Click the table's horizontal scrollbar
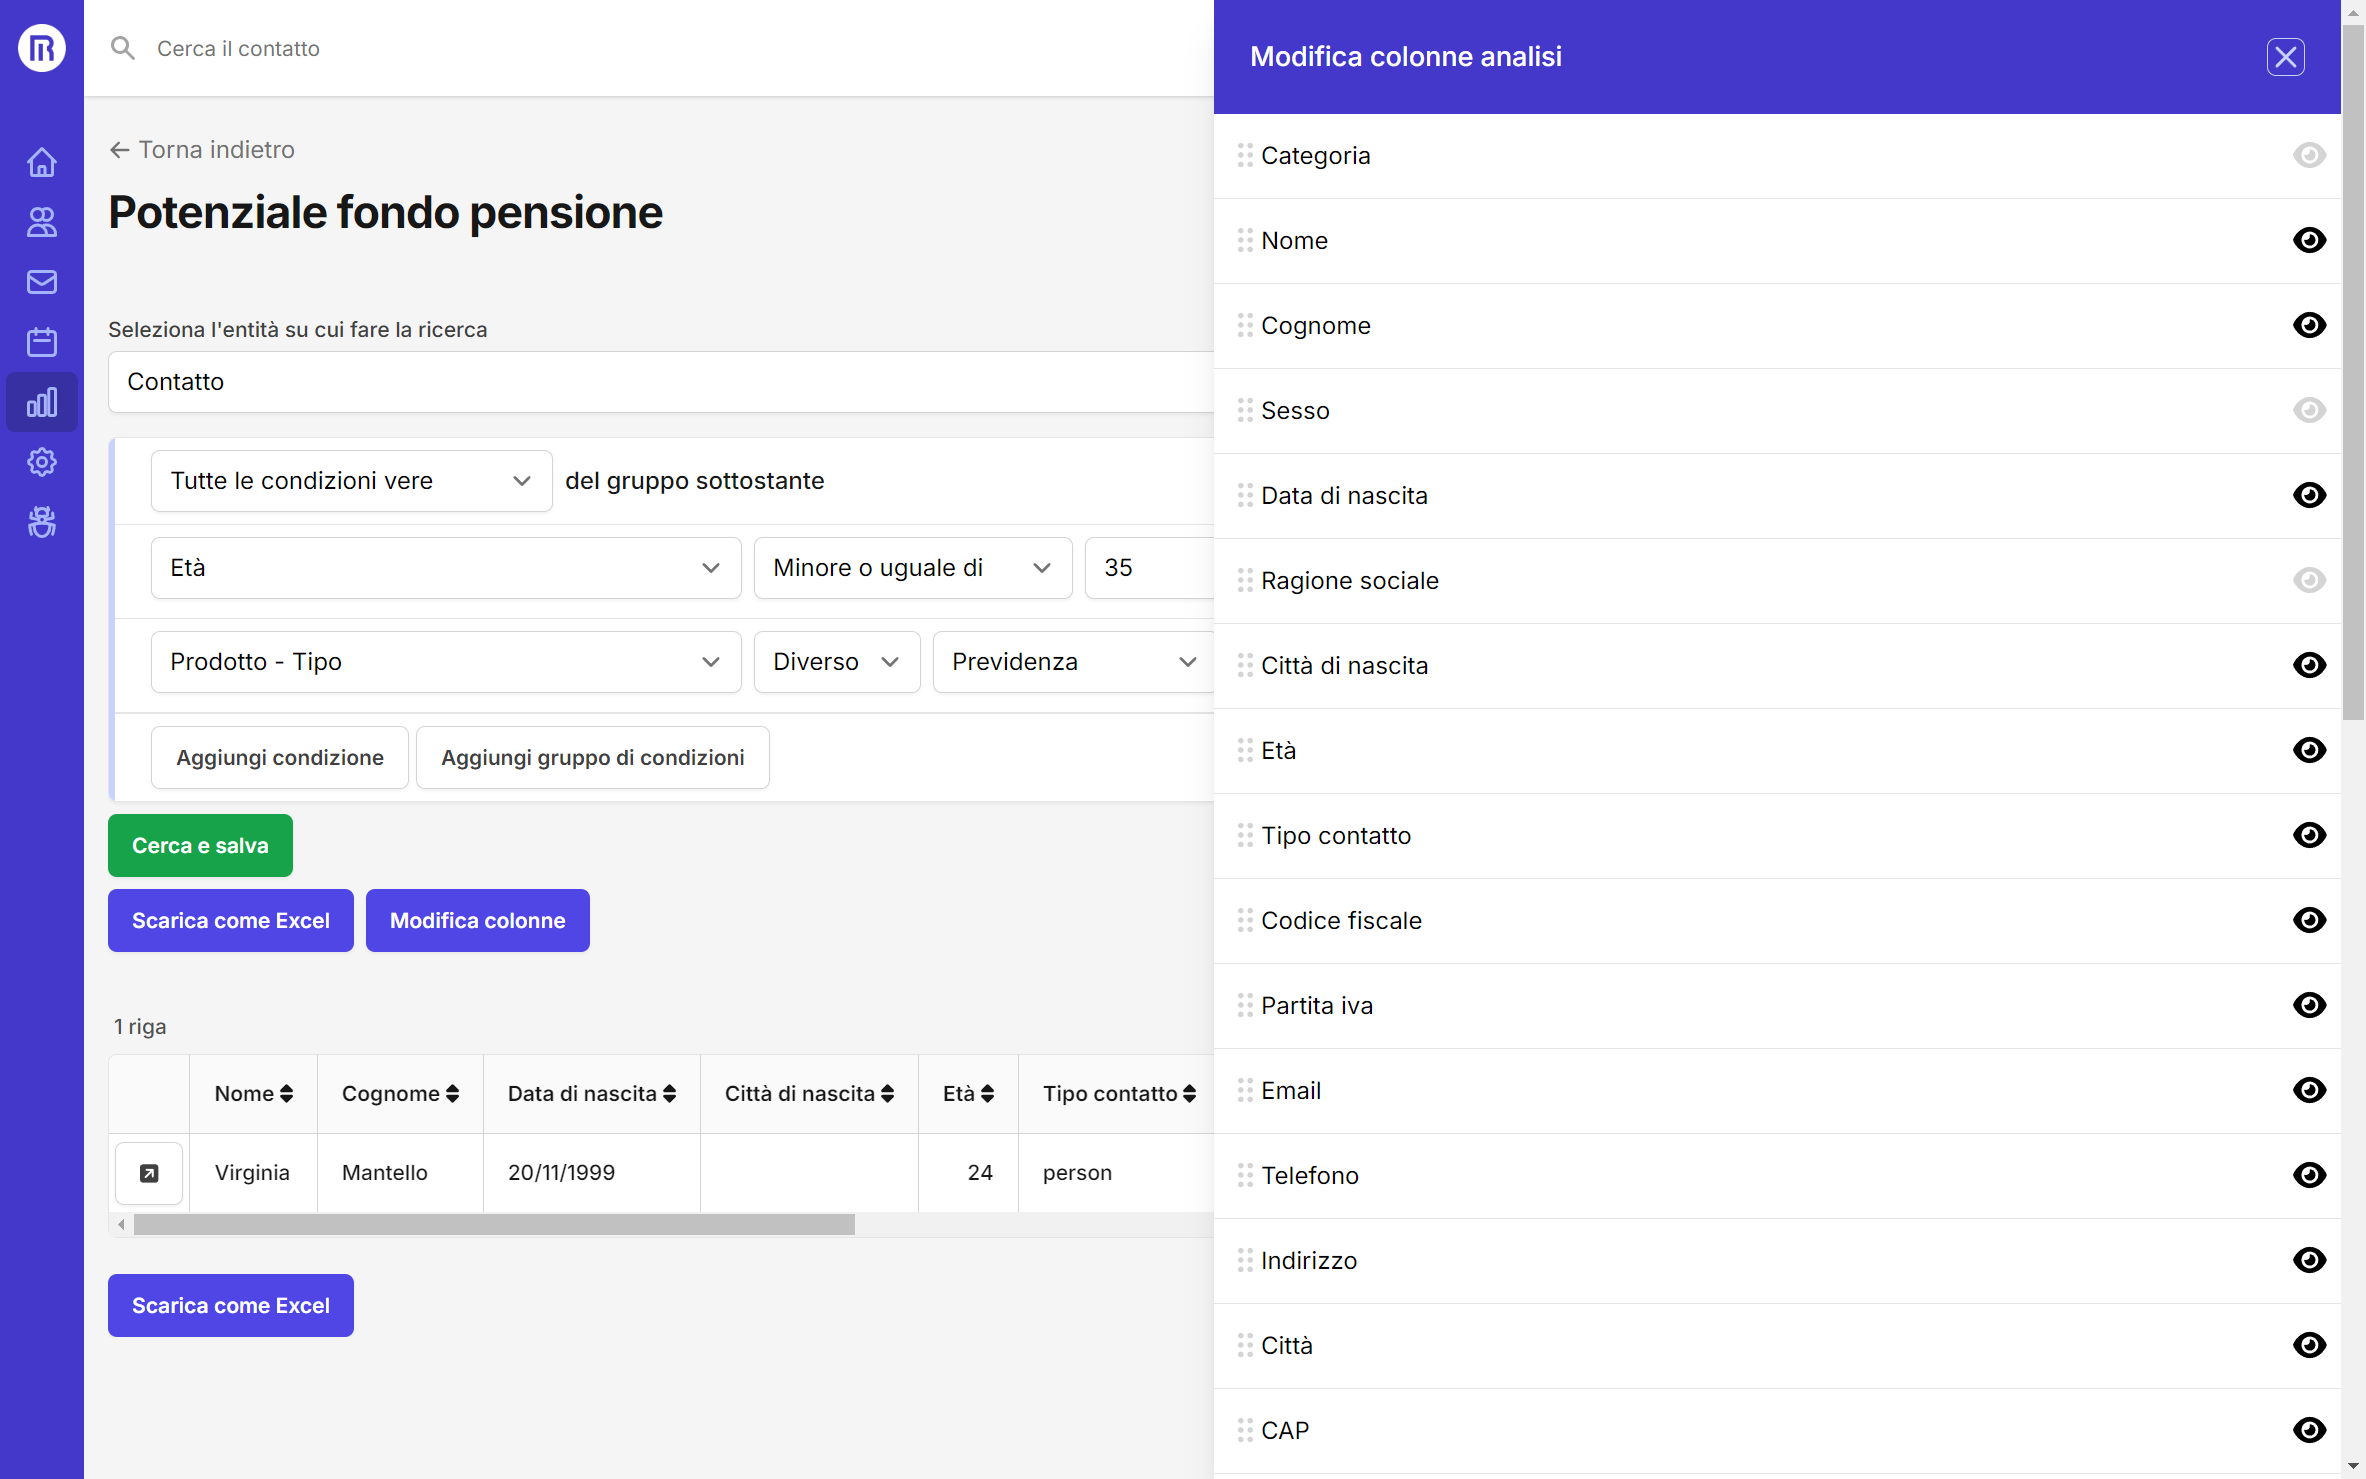The height and width of the screenshot is (1479, 2366). point(494,1224)
